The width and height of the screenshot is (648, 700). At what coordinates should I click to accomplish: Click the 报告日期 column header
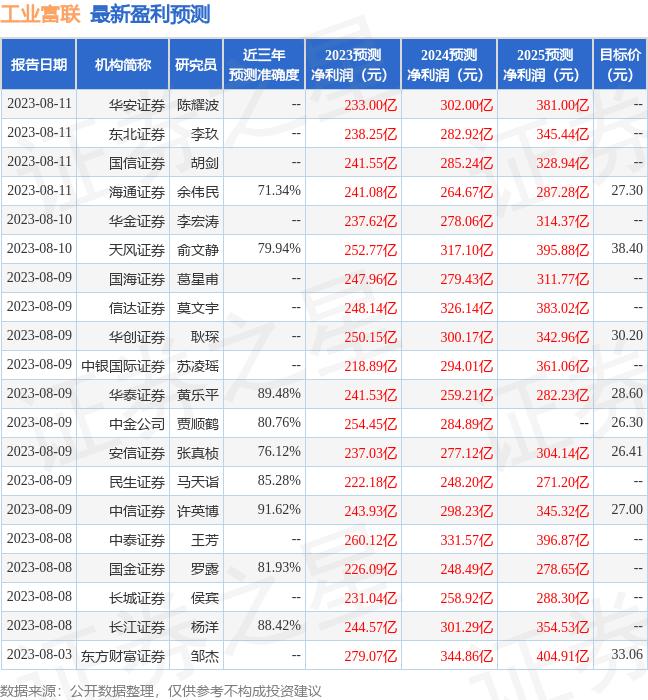pyautogui.click(x=38, y=65)
